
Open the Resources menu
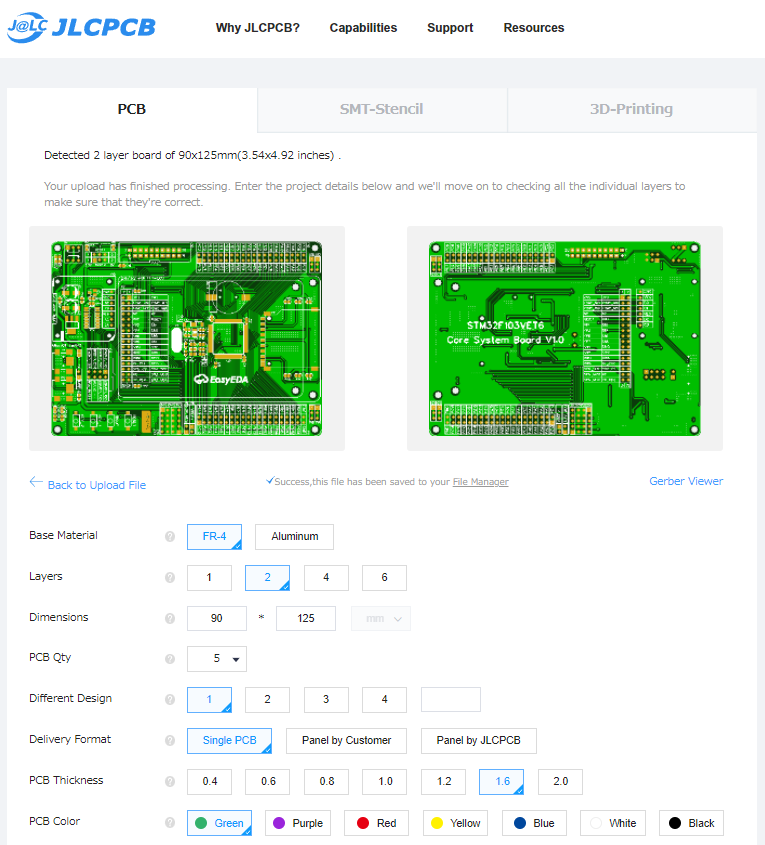pos(534,27)
